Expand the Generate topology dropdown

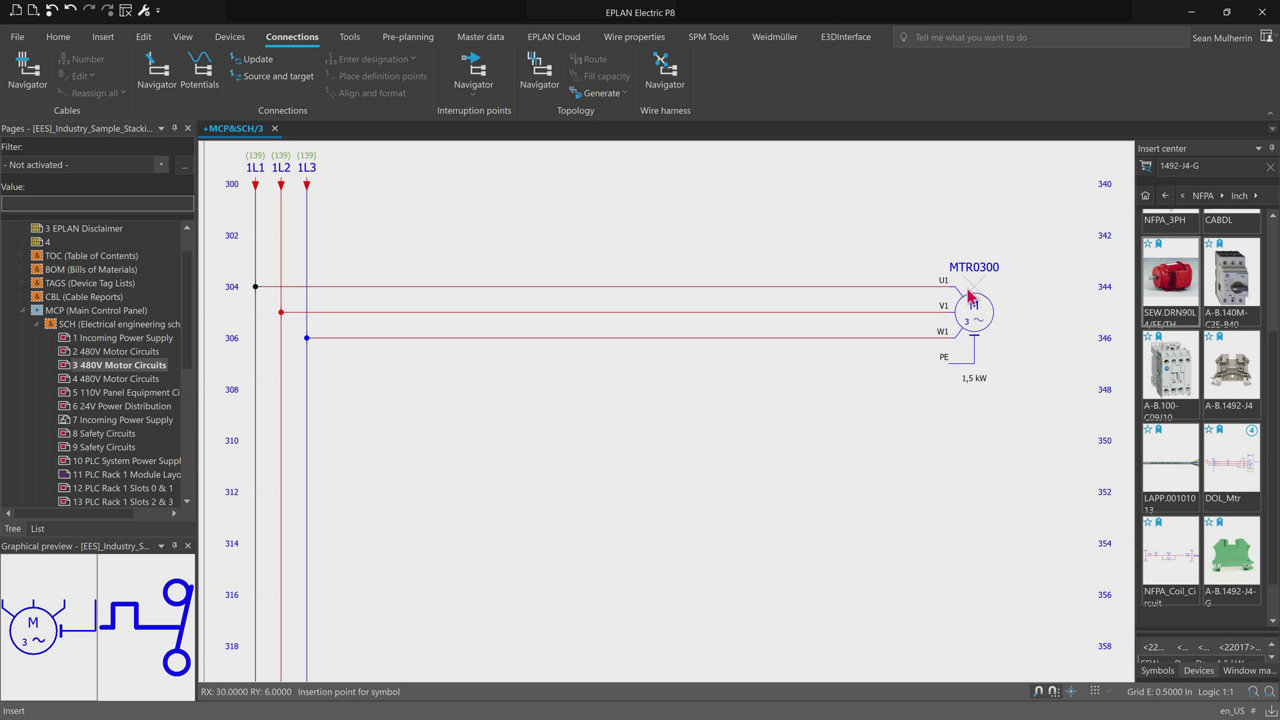pos(625,93)
